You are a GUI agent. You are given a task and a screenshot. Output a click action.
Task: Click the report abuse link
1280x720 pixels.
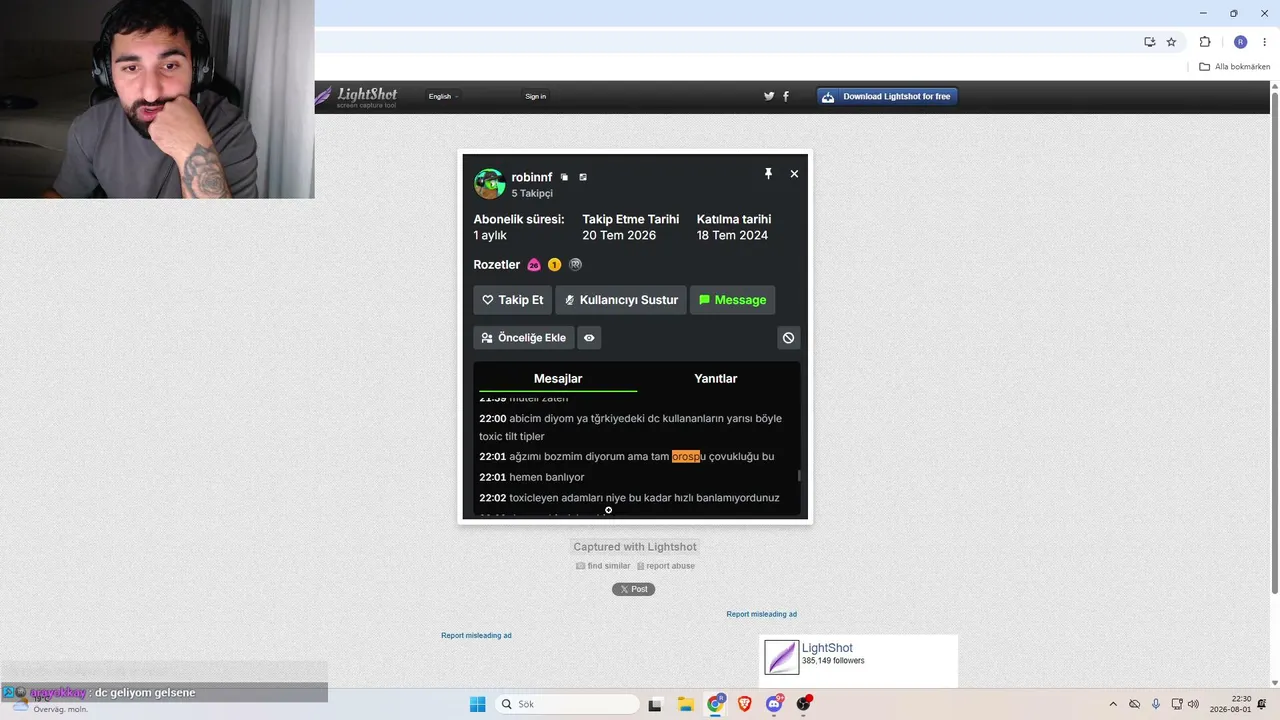666,566
